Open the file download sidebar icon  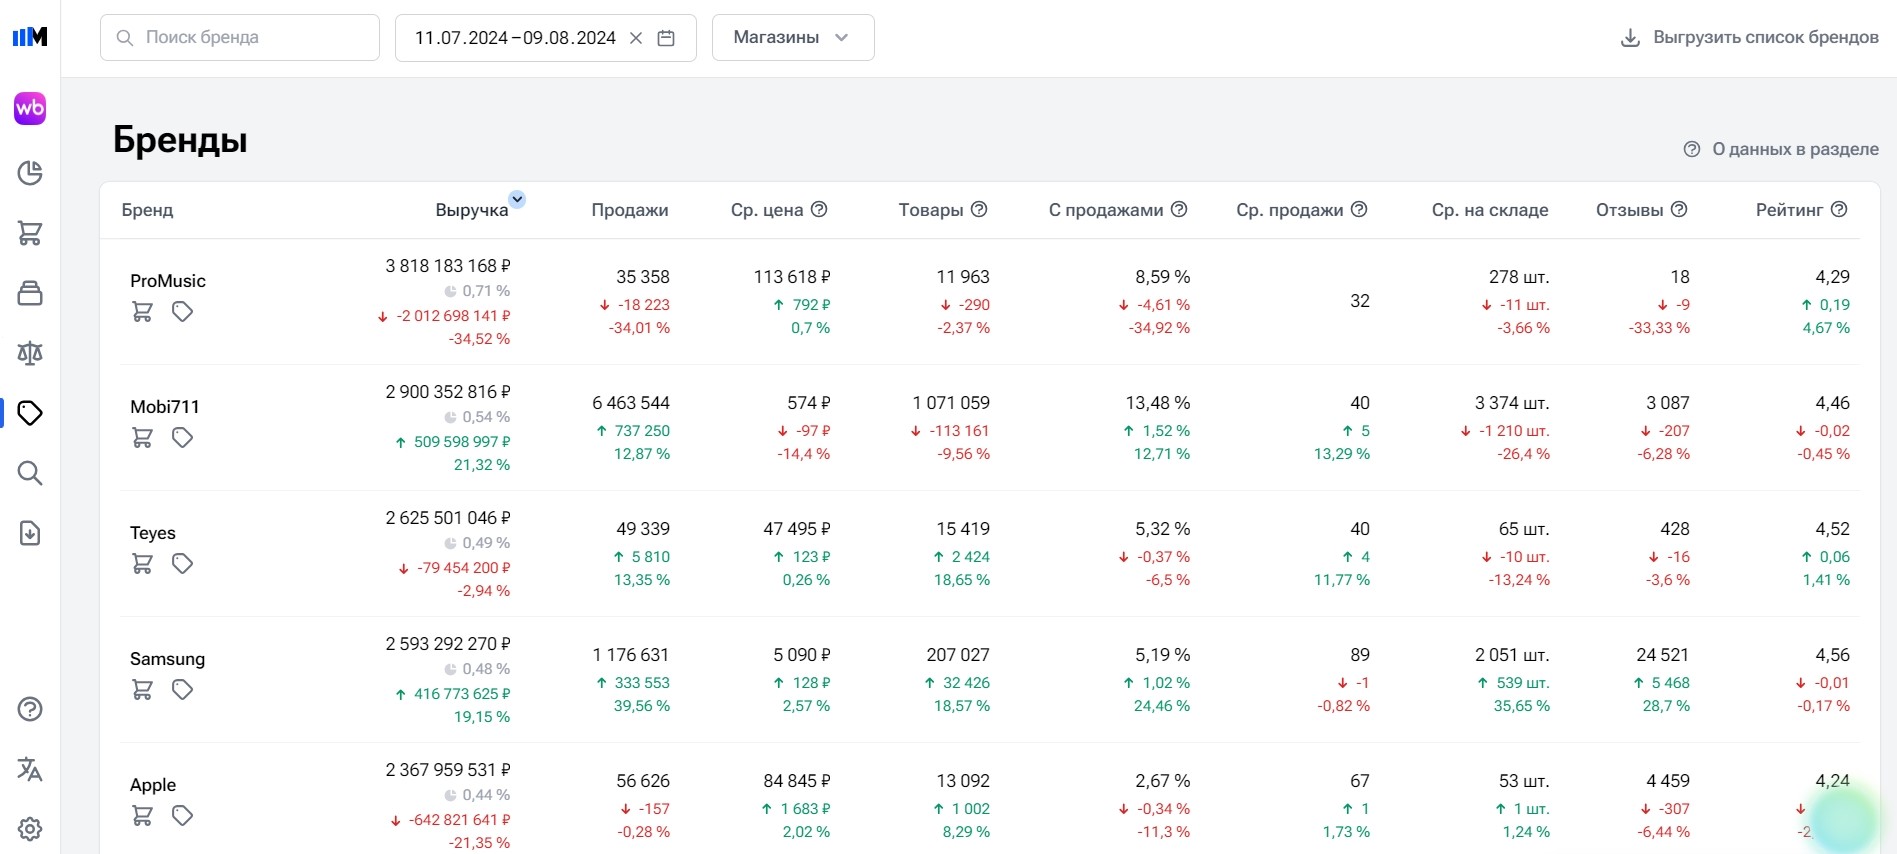tap(30, 533)
